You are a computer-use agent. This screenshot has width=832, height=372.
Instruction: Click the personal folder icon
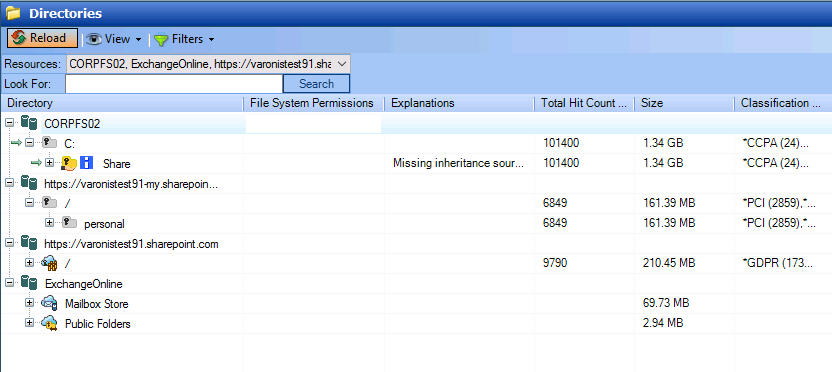70,223
